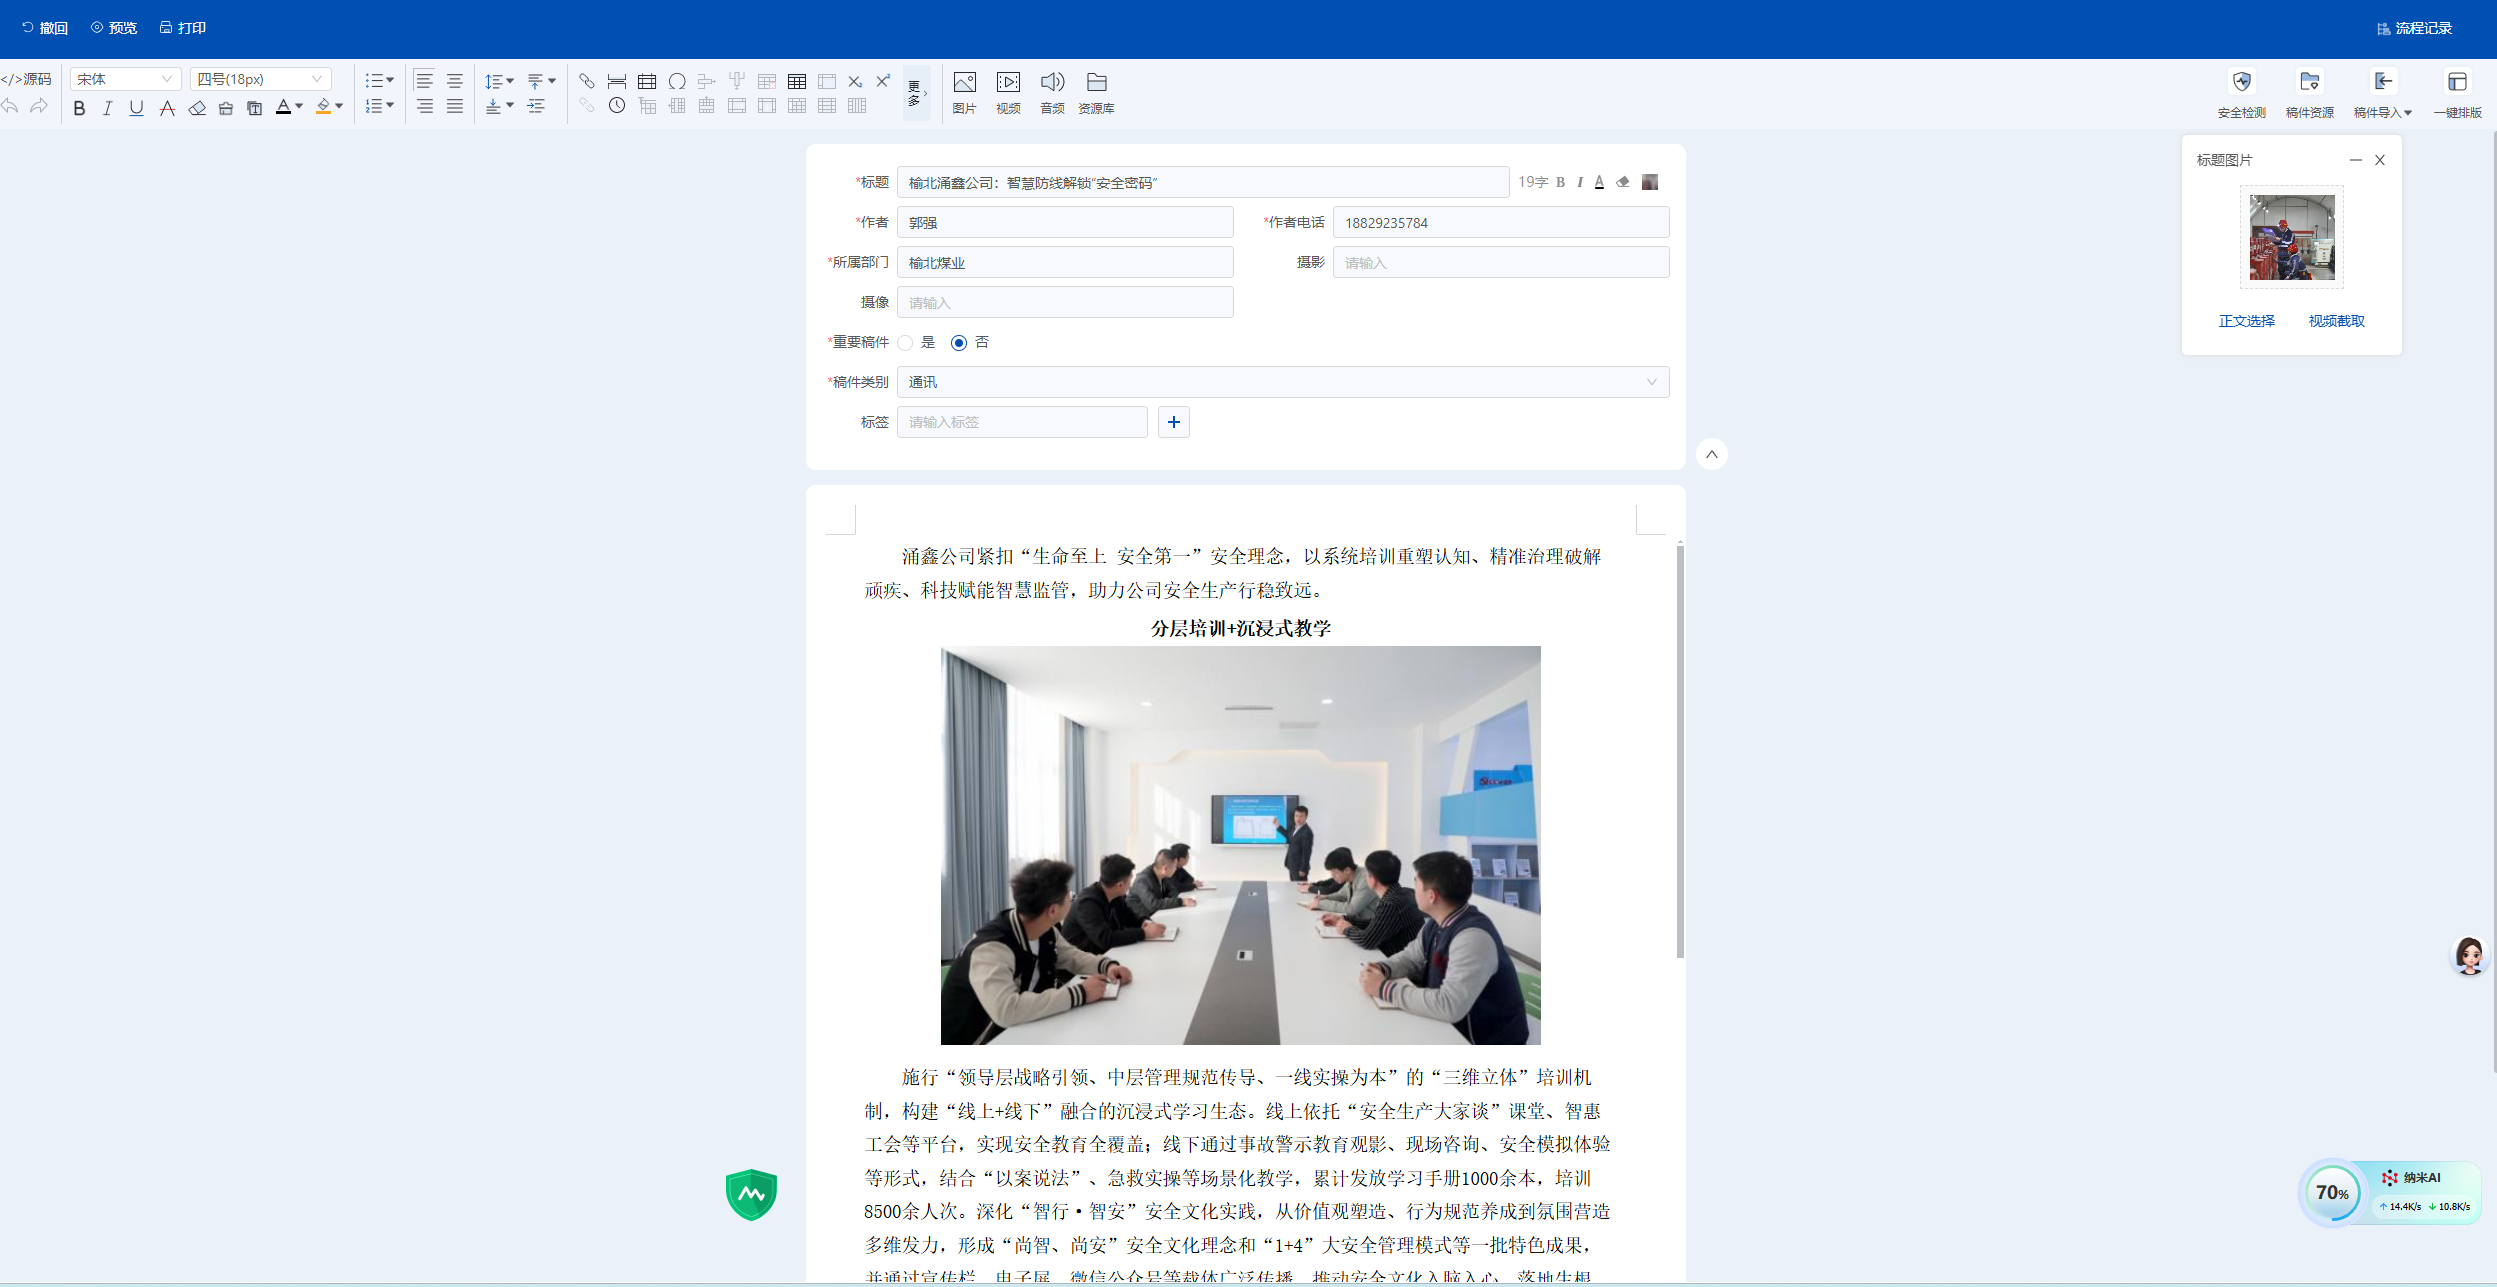Click 预览 in the top bar
This screenshot has height=1287, width=2497.
click(114, 28)
